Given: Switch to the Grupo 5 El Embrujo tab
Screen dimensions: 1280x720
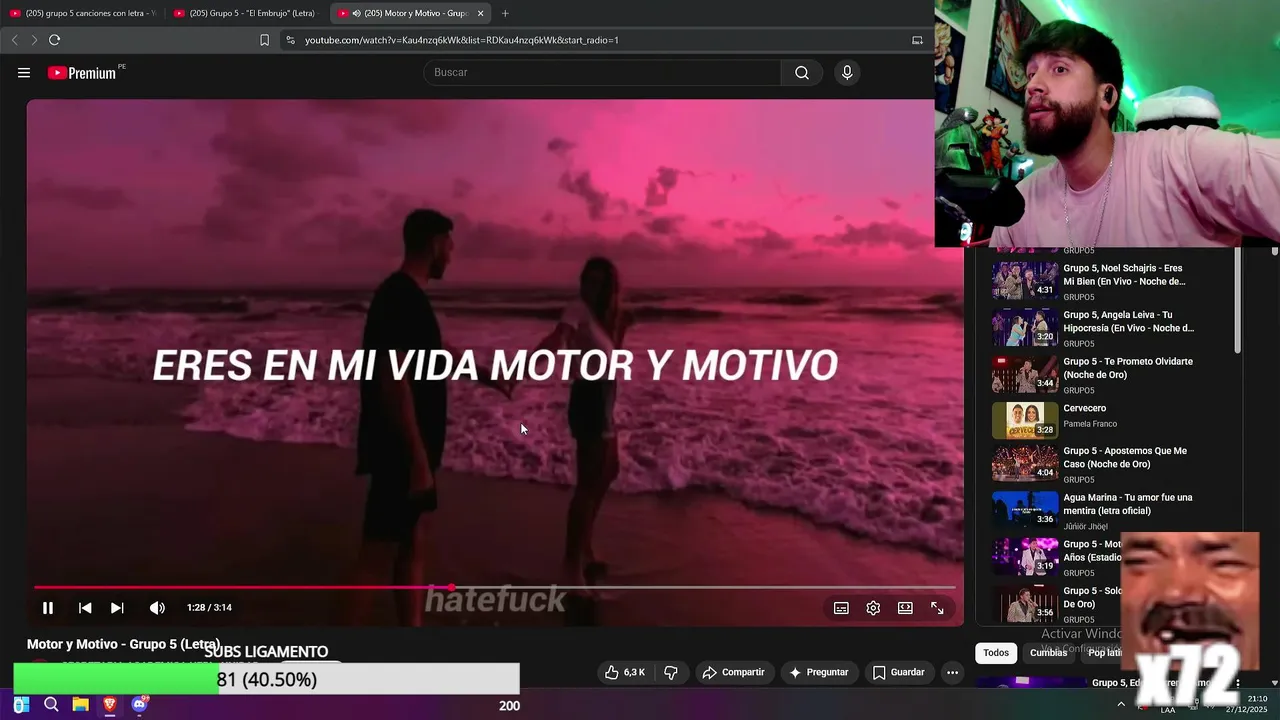Looking at the screenshot, I should 247,13.
